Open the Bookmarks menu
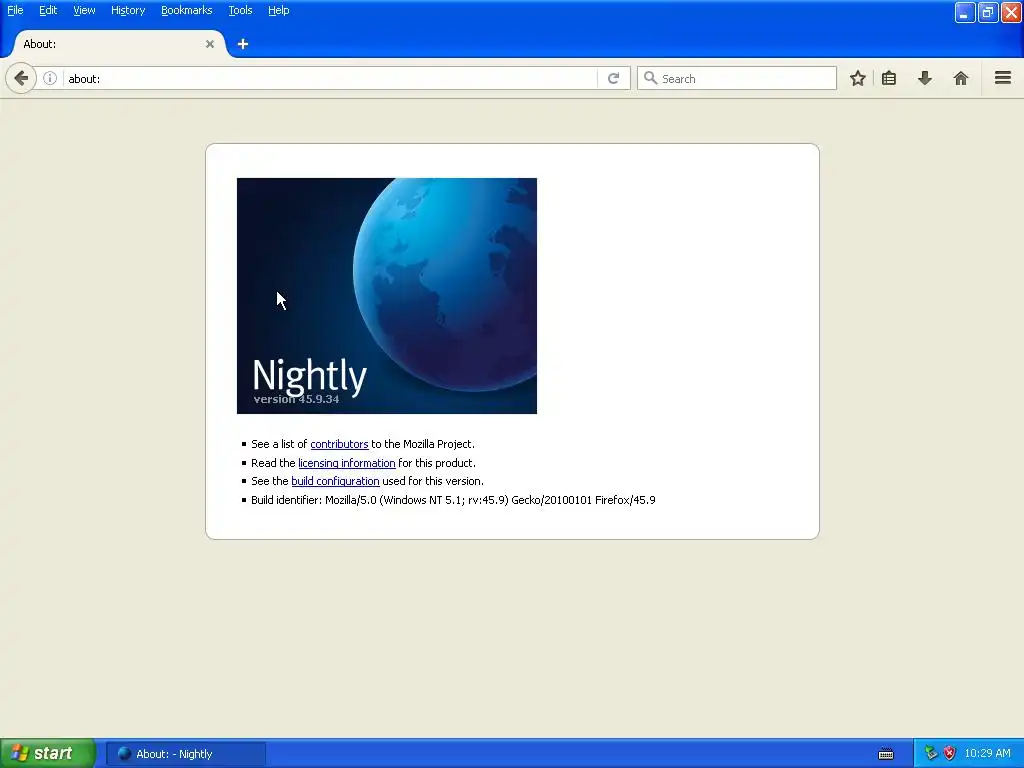Screen dimensions: 1024x768 coord(187,10)
